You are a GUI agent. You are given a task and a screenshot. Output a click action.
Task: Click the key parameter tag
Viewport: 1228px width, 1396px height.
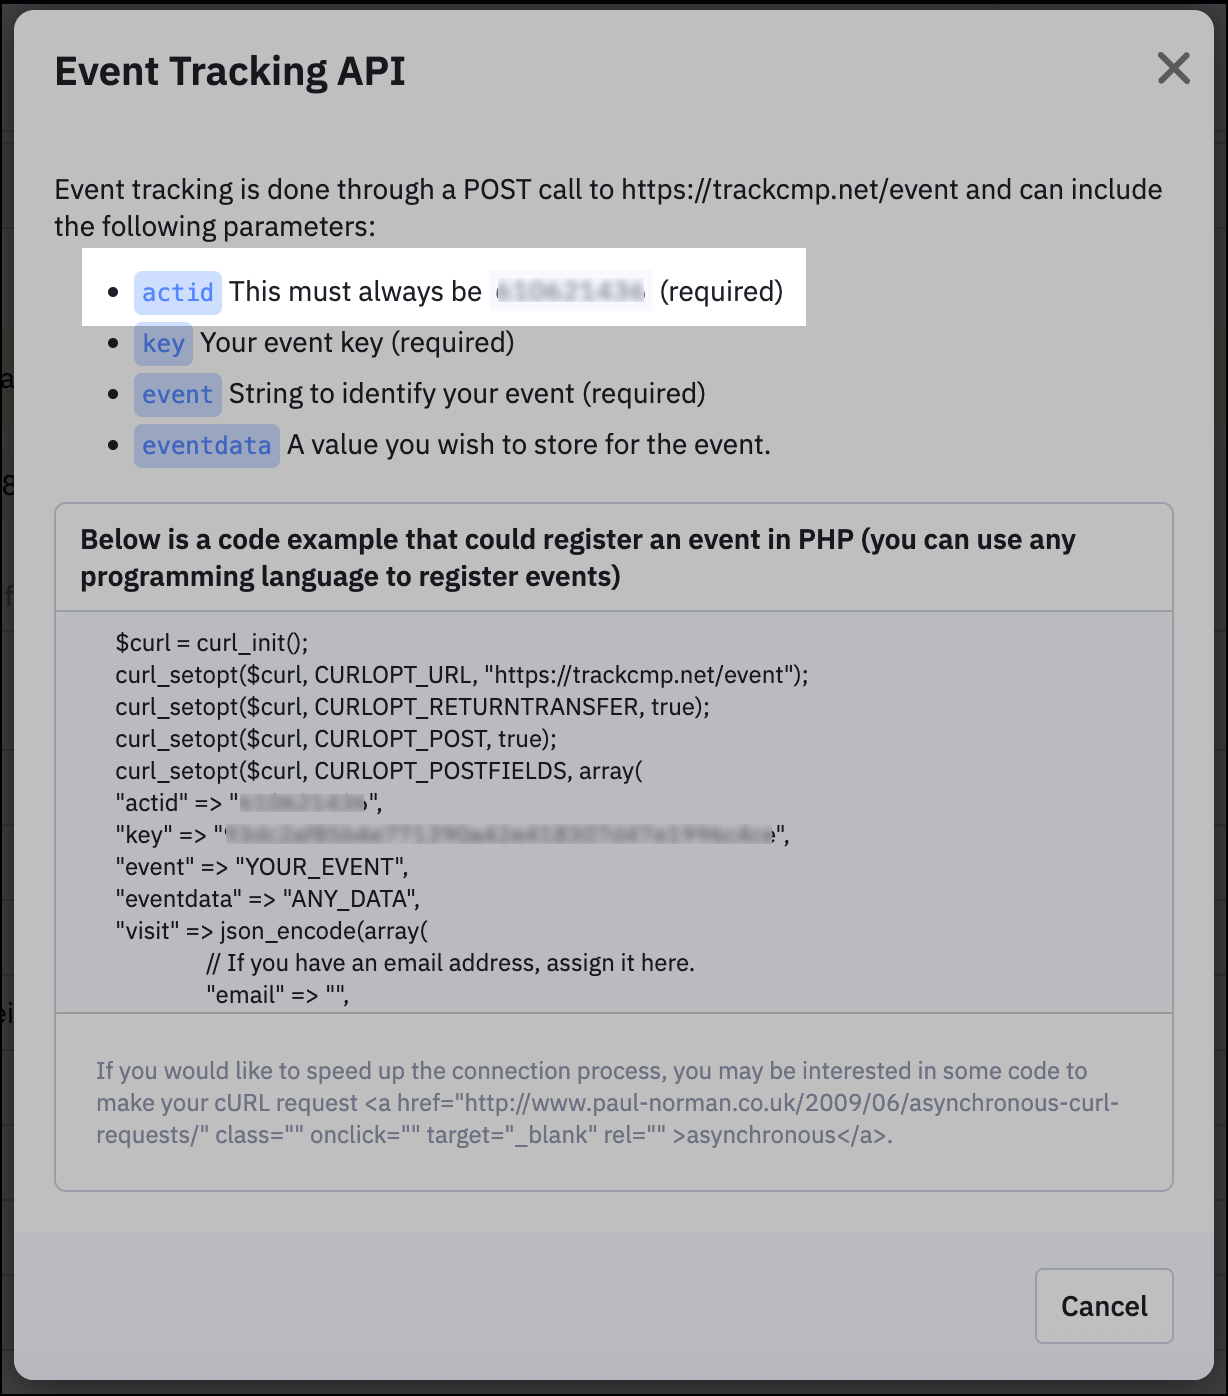click(163, 344)
